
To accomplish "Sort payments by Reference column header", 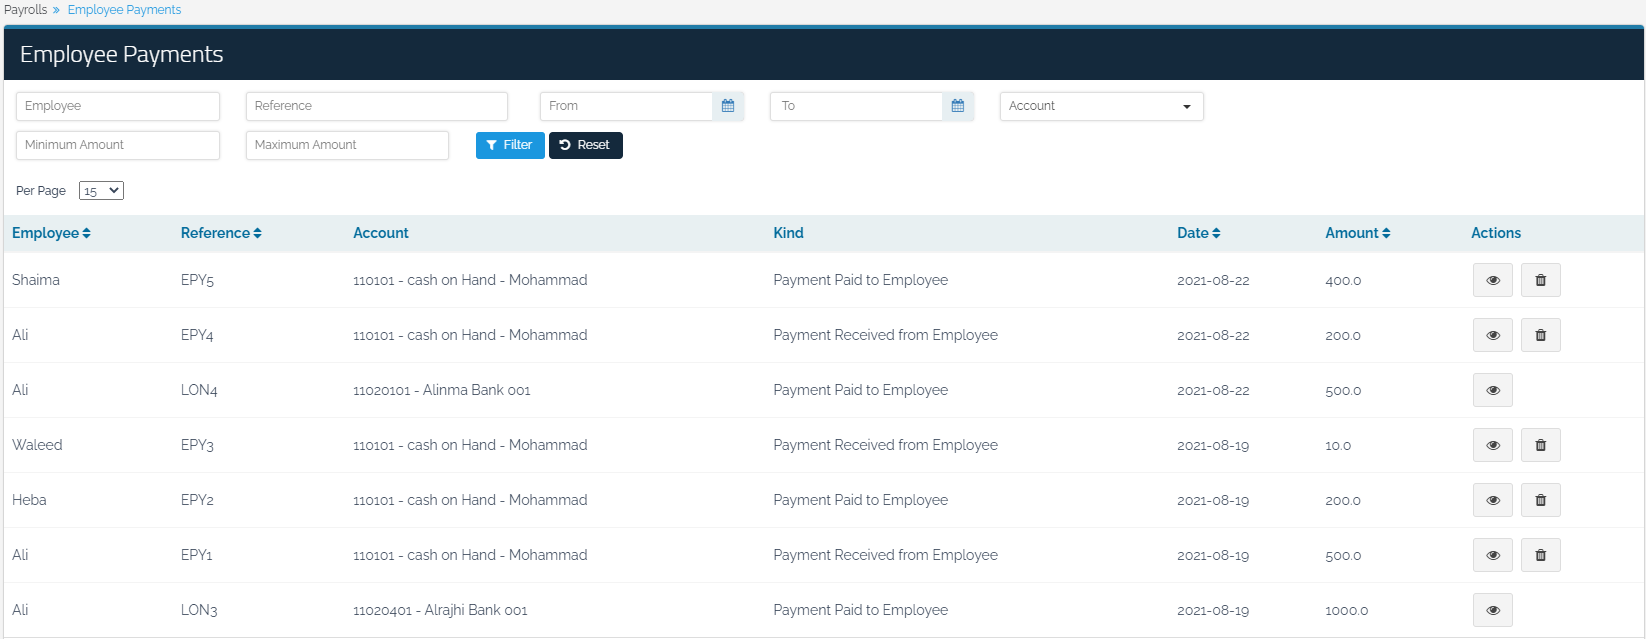I will click(221, 233).
